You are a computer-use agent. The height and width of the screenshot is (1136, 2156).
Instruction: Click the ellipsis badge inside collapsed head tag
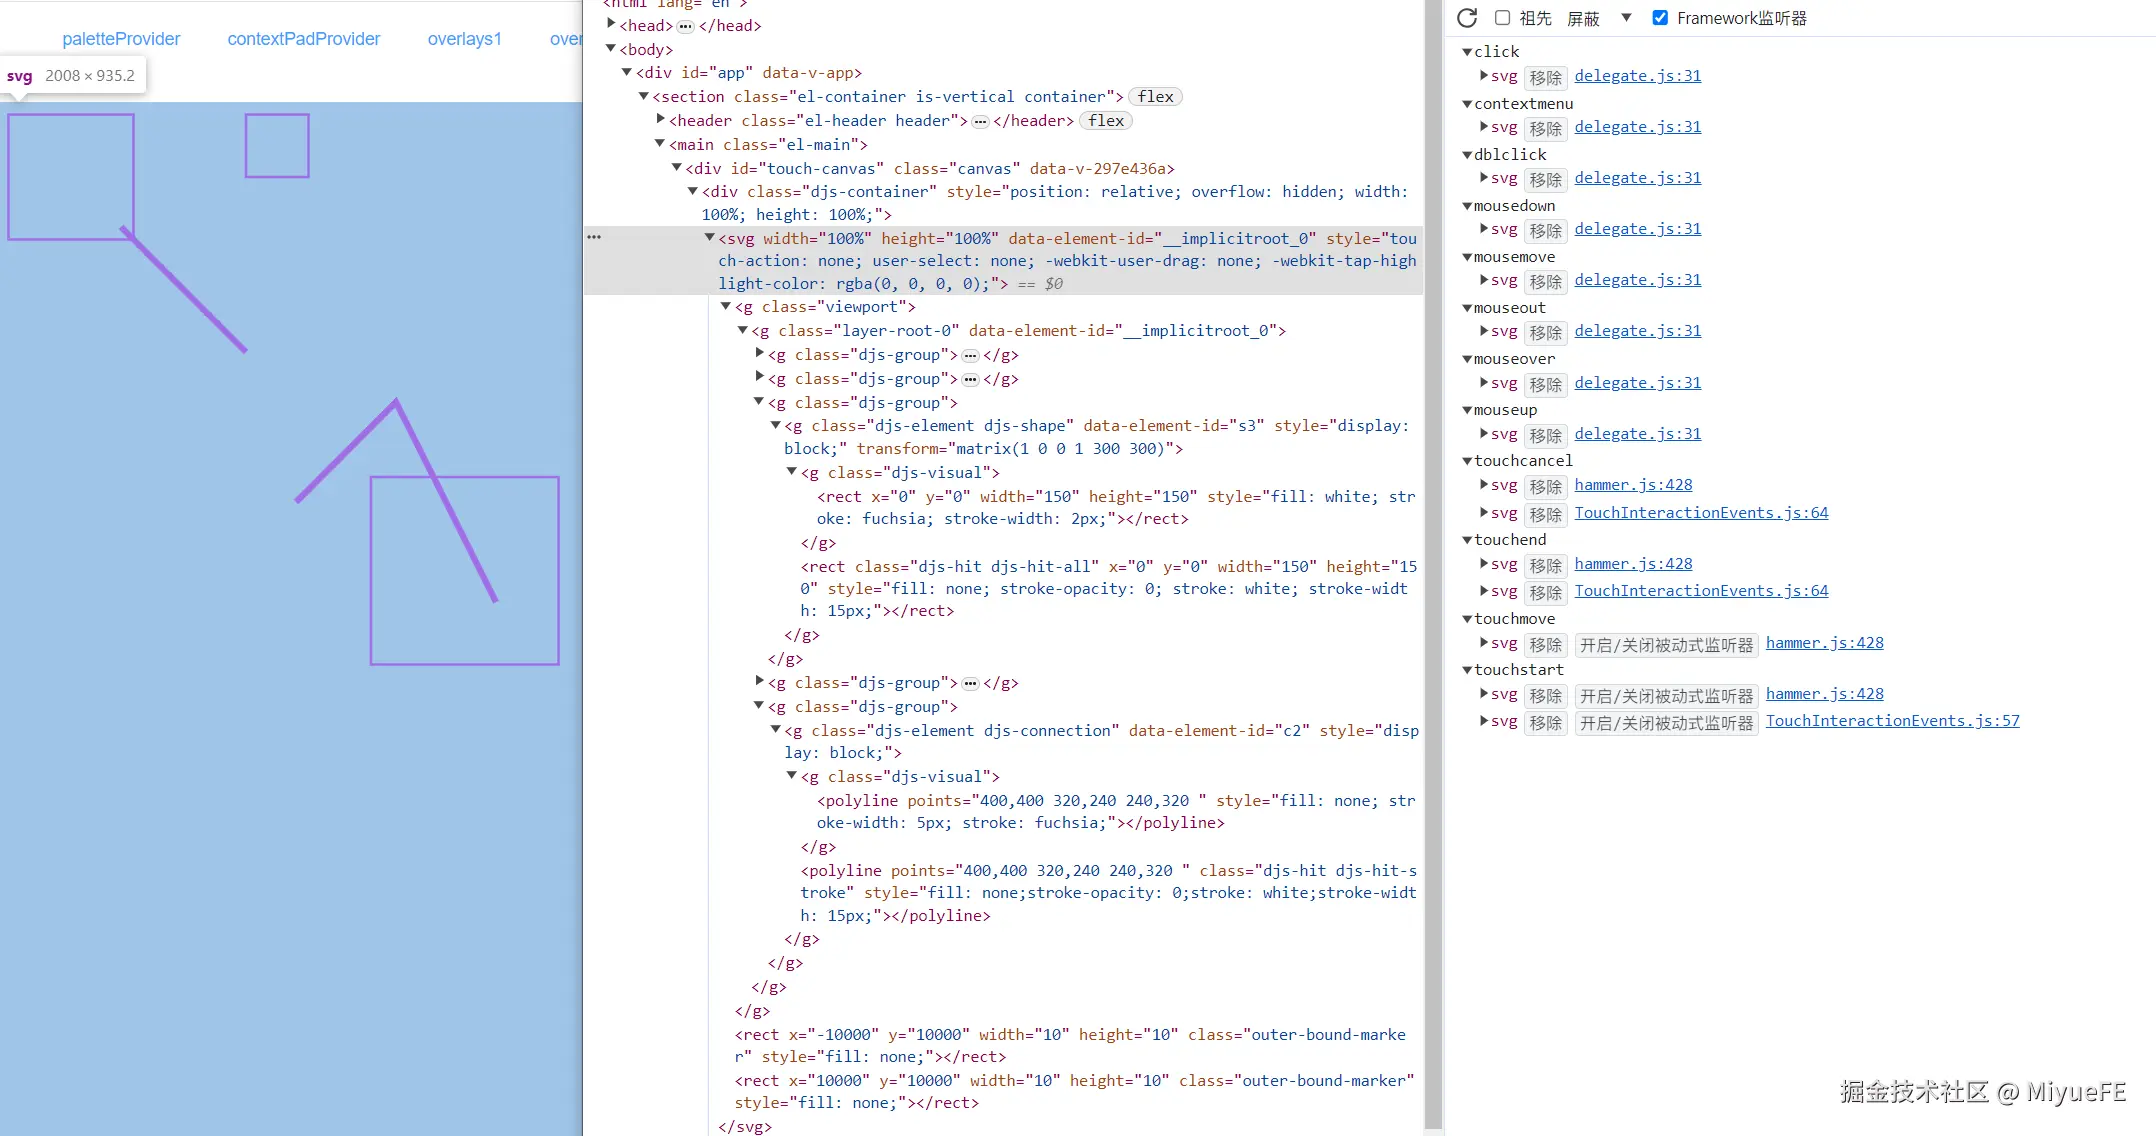click(685, 26)
